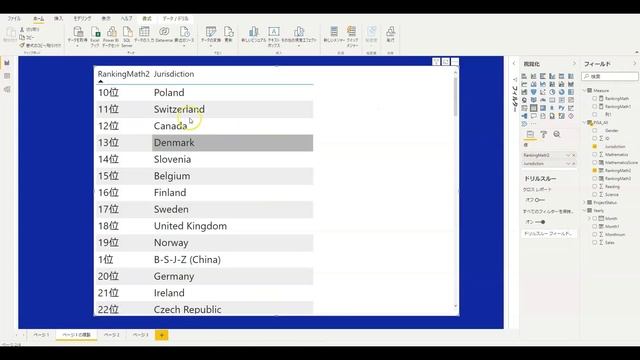Image resolution: width=640 pixels, height=360 pixels.
Task: Check the Reading field checkbox
Action: click(595, 187)
